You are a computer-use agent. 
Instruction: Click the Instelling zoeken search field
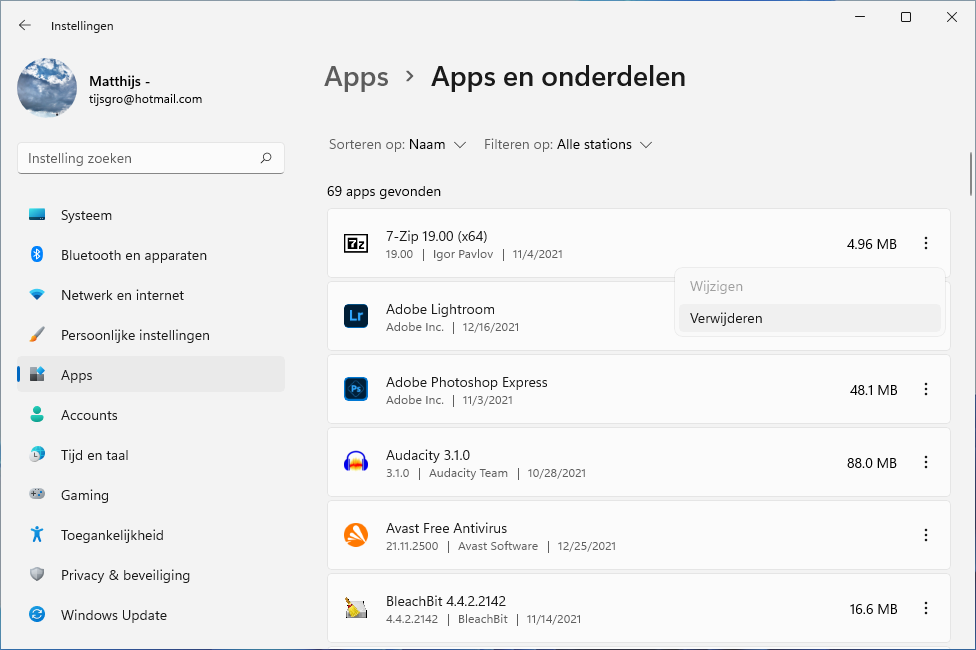tap(140, 158)
